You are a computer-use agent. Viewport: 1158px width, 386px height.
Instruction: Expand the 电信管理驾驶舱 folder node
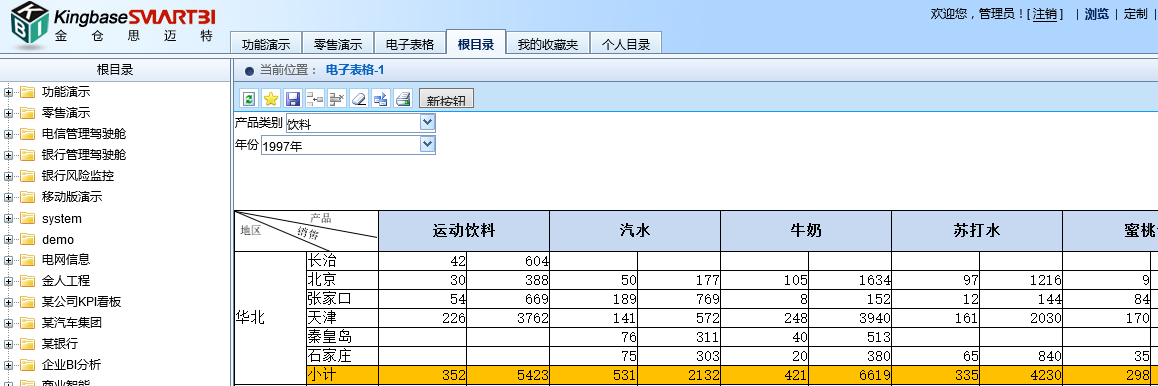9,134
